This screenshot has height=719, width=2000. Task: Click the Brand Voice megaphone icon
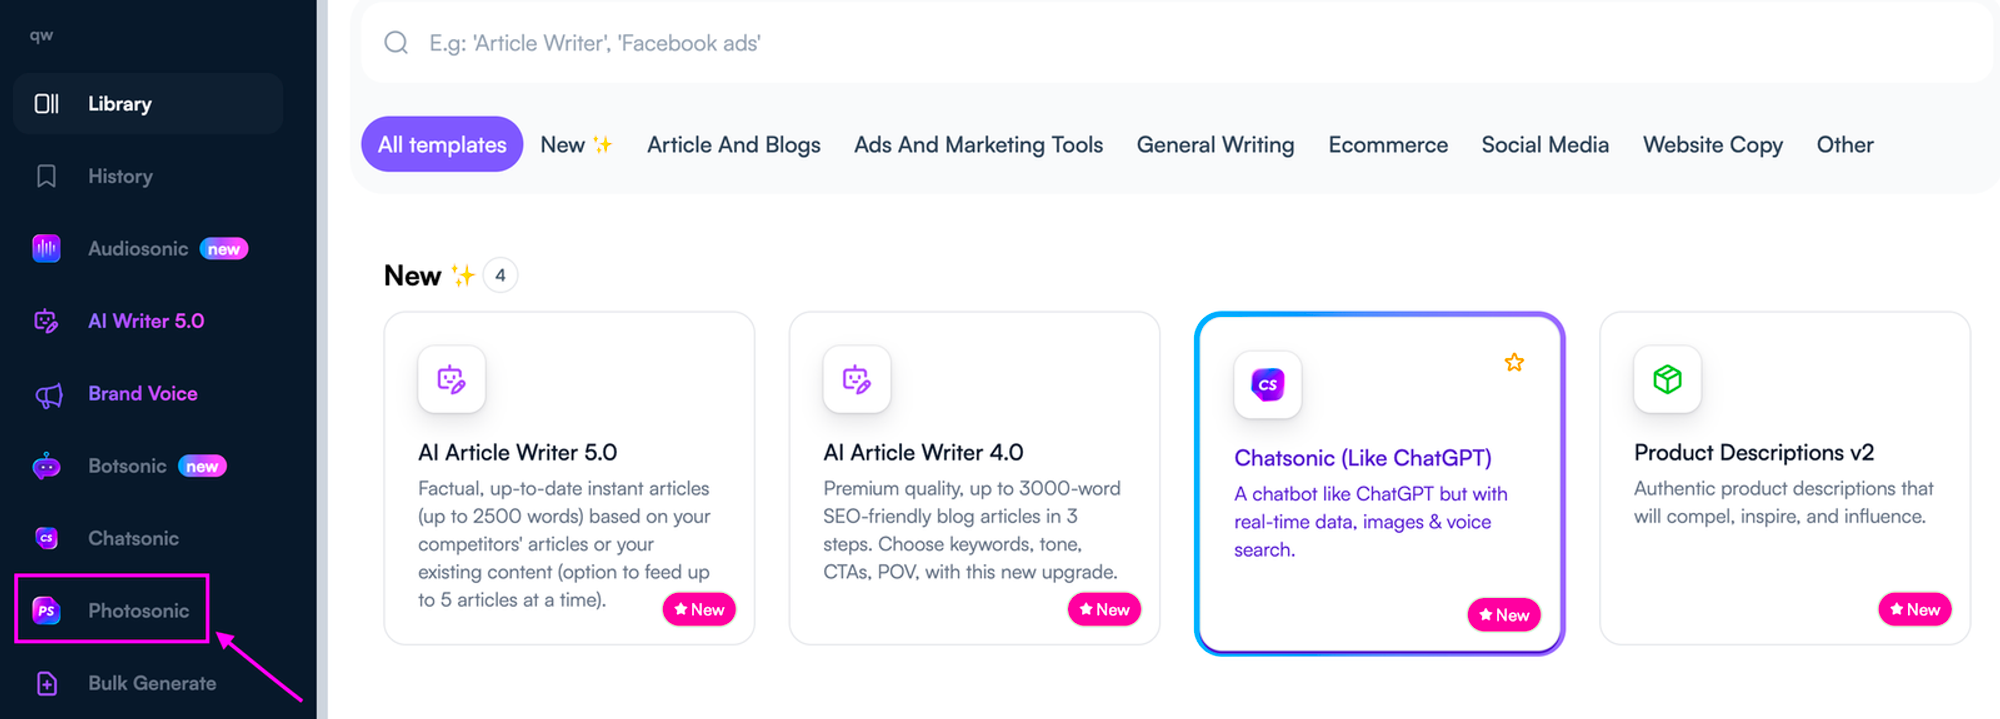pos(48,395)
